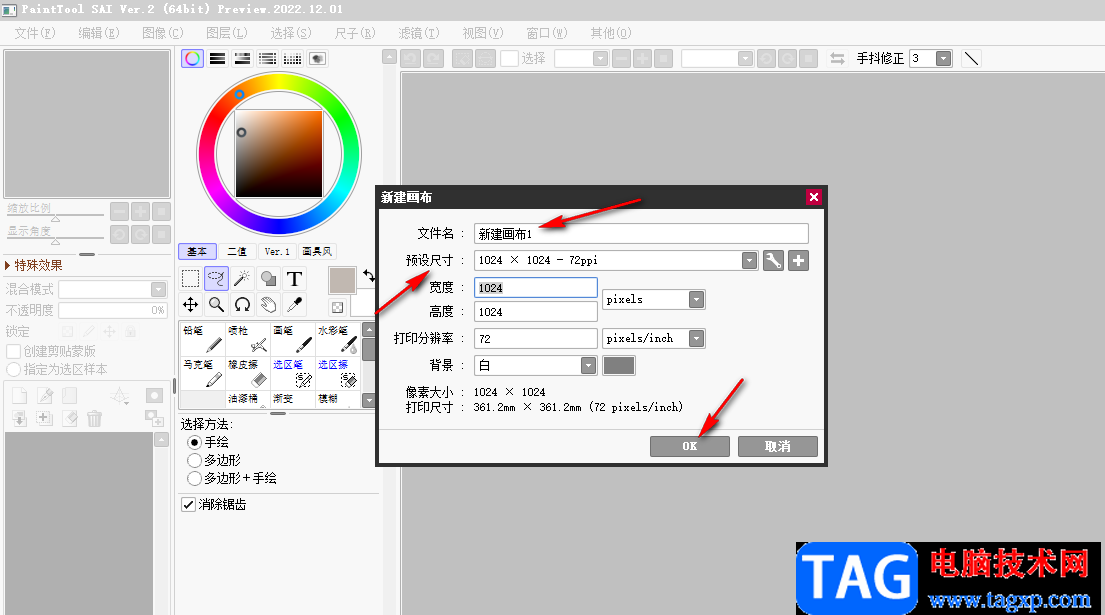This screenshot has height=615, width=1105.
Task: Select the lasso selection tool
Action: click(216, 279)
